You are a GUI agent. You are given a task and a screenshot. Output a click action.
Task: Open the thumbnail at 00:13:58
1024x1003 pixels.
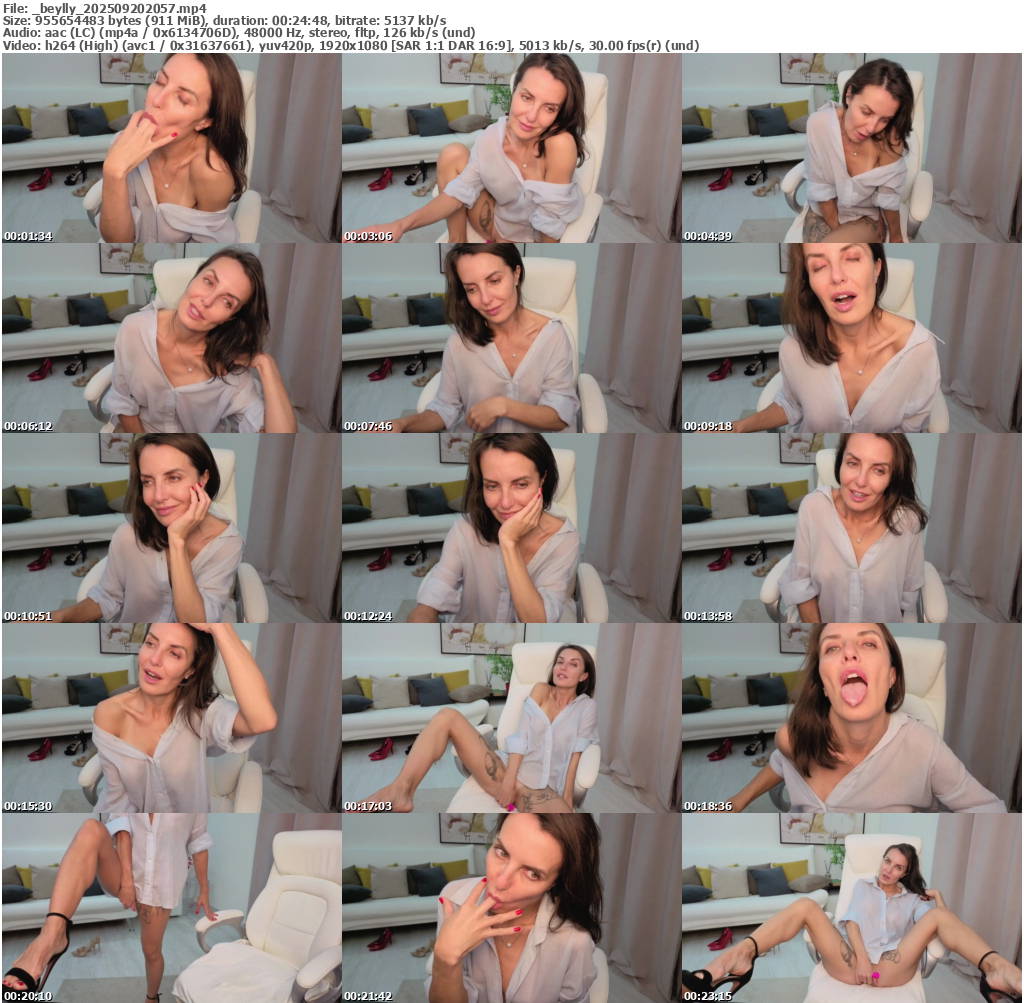(852, 528)
